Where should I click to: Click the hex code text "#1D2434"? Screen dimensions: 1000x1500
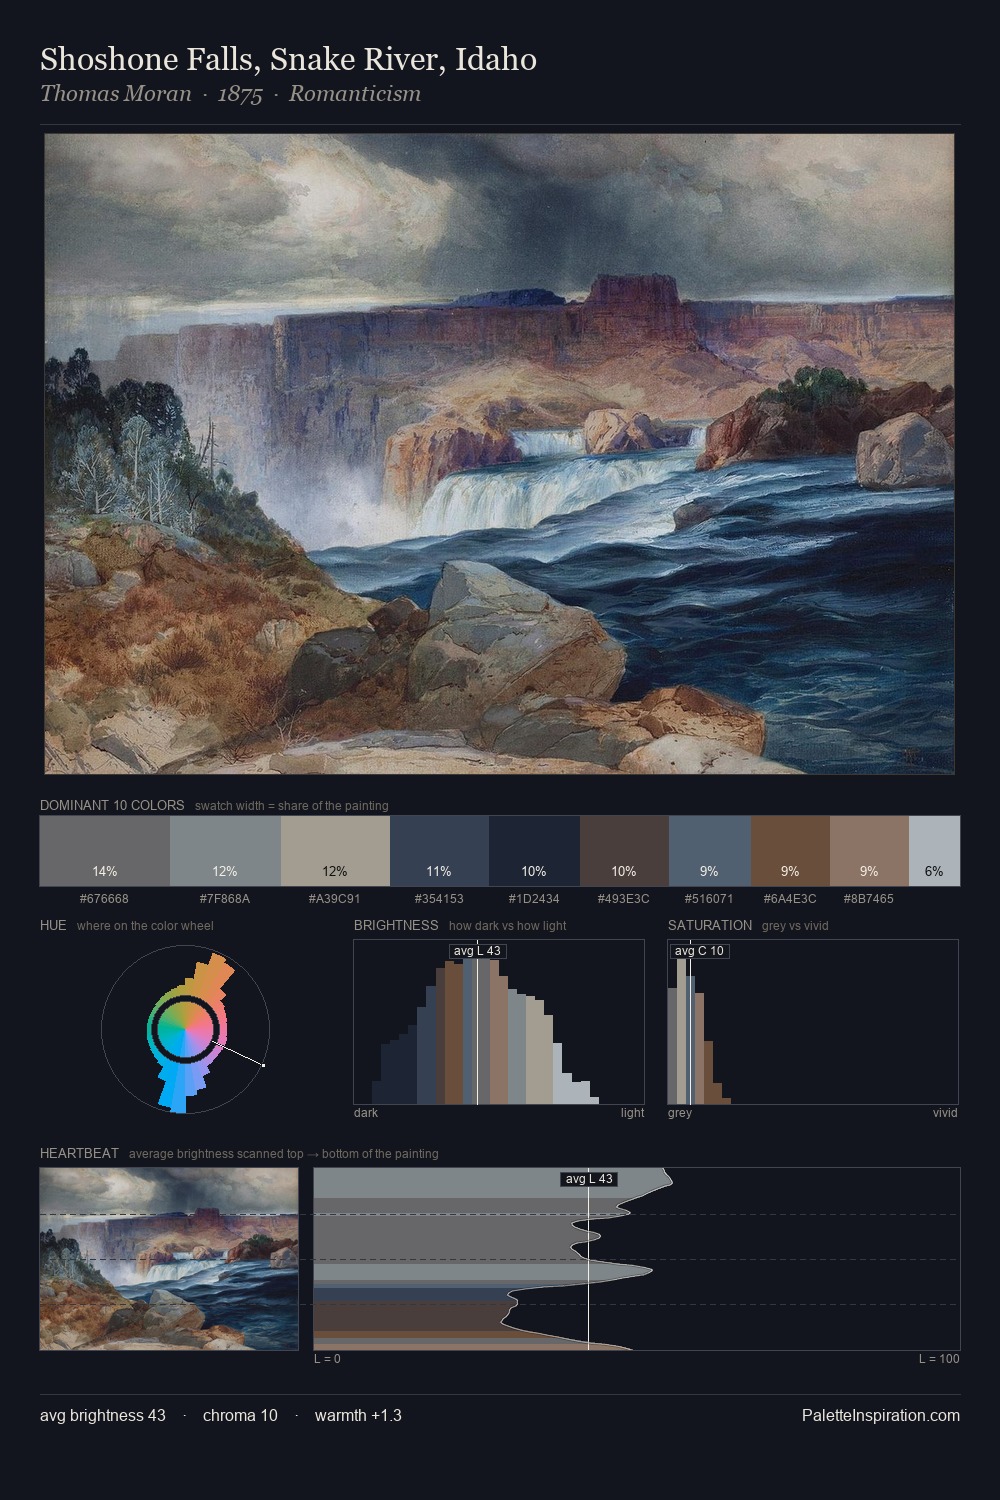[534, 898]
